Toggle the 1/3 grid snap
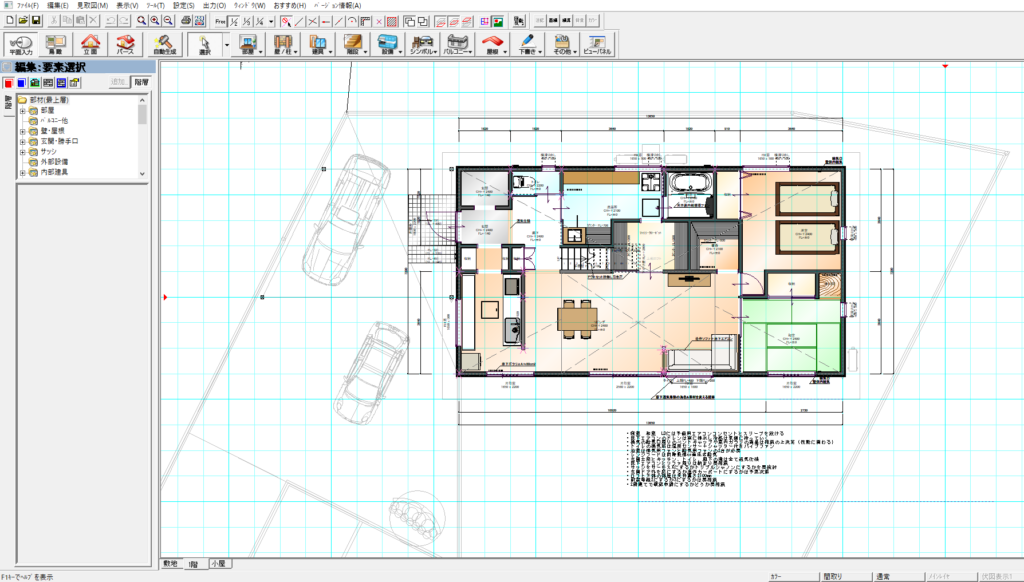The image size is (1024, 582). 246,21
